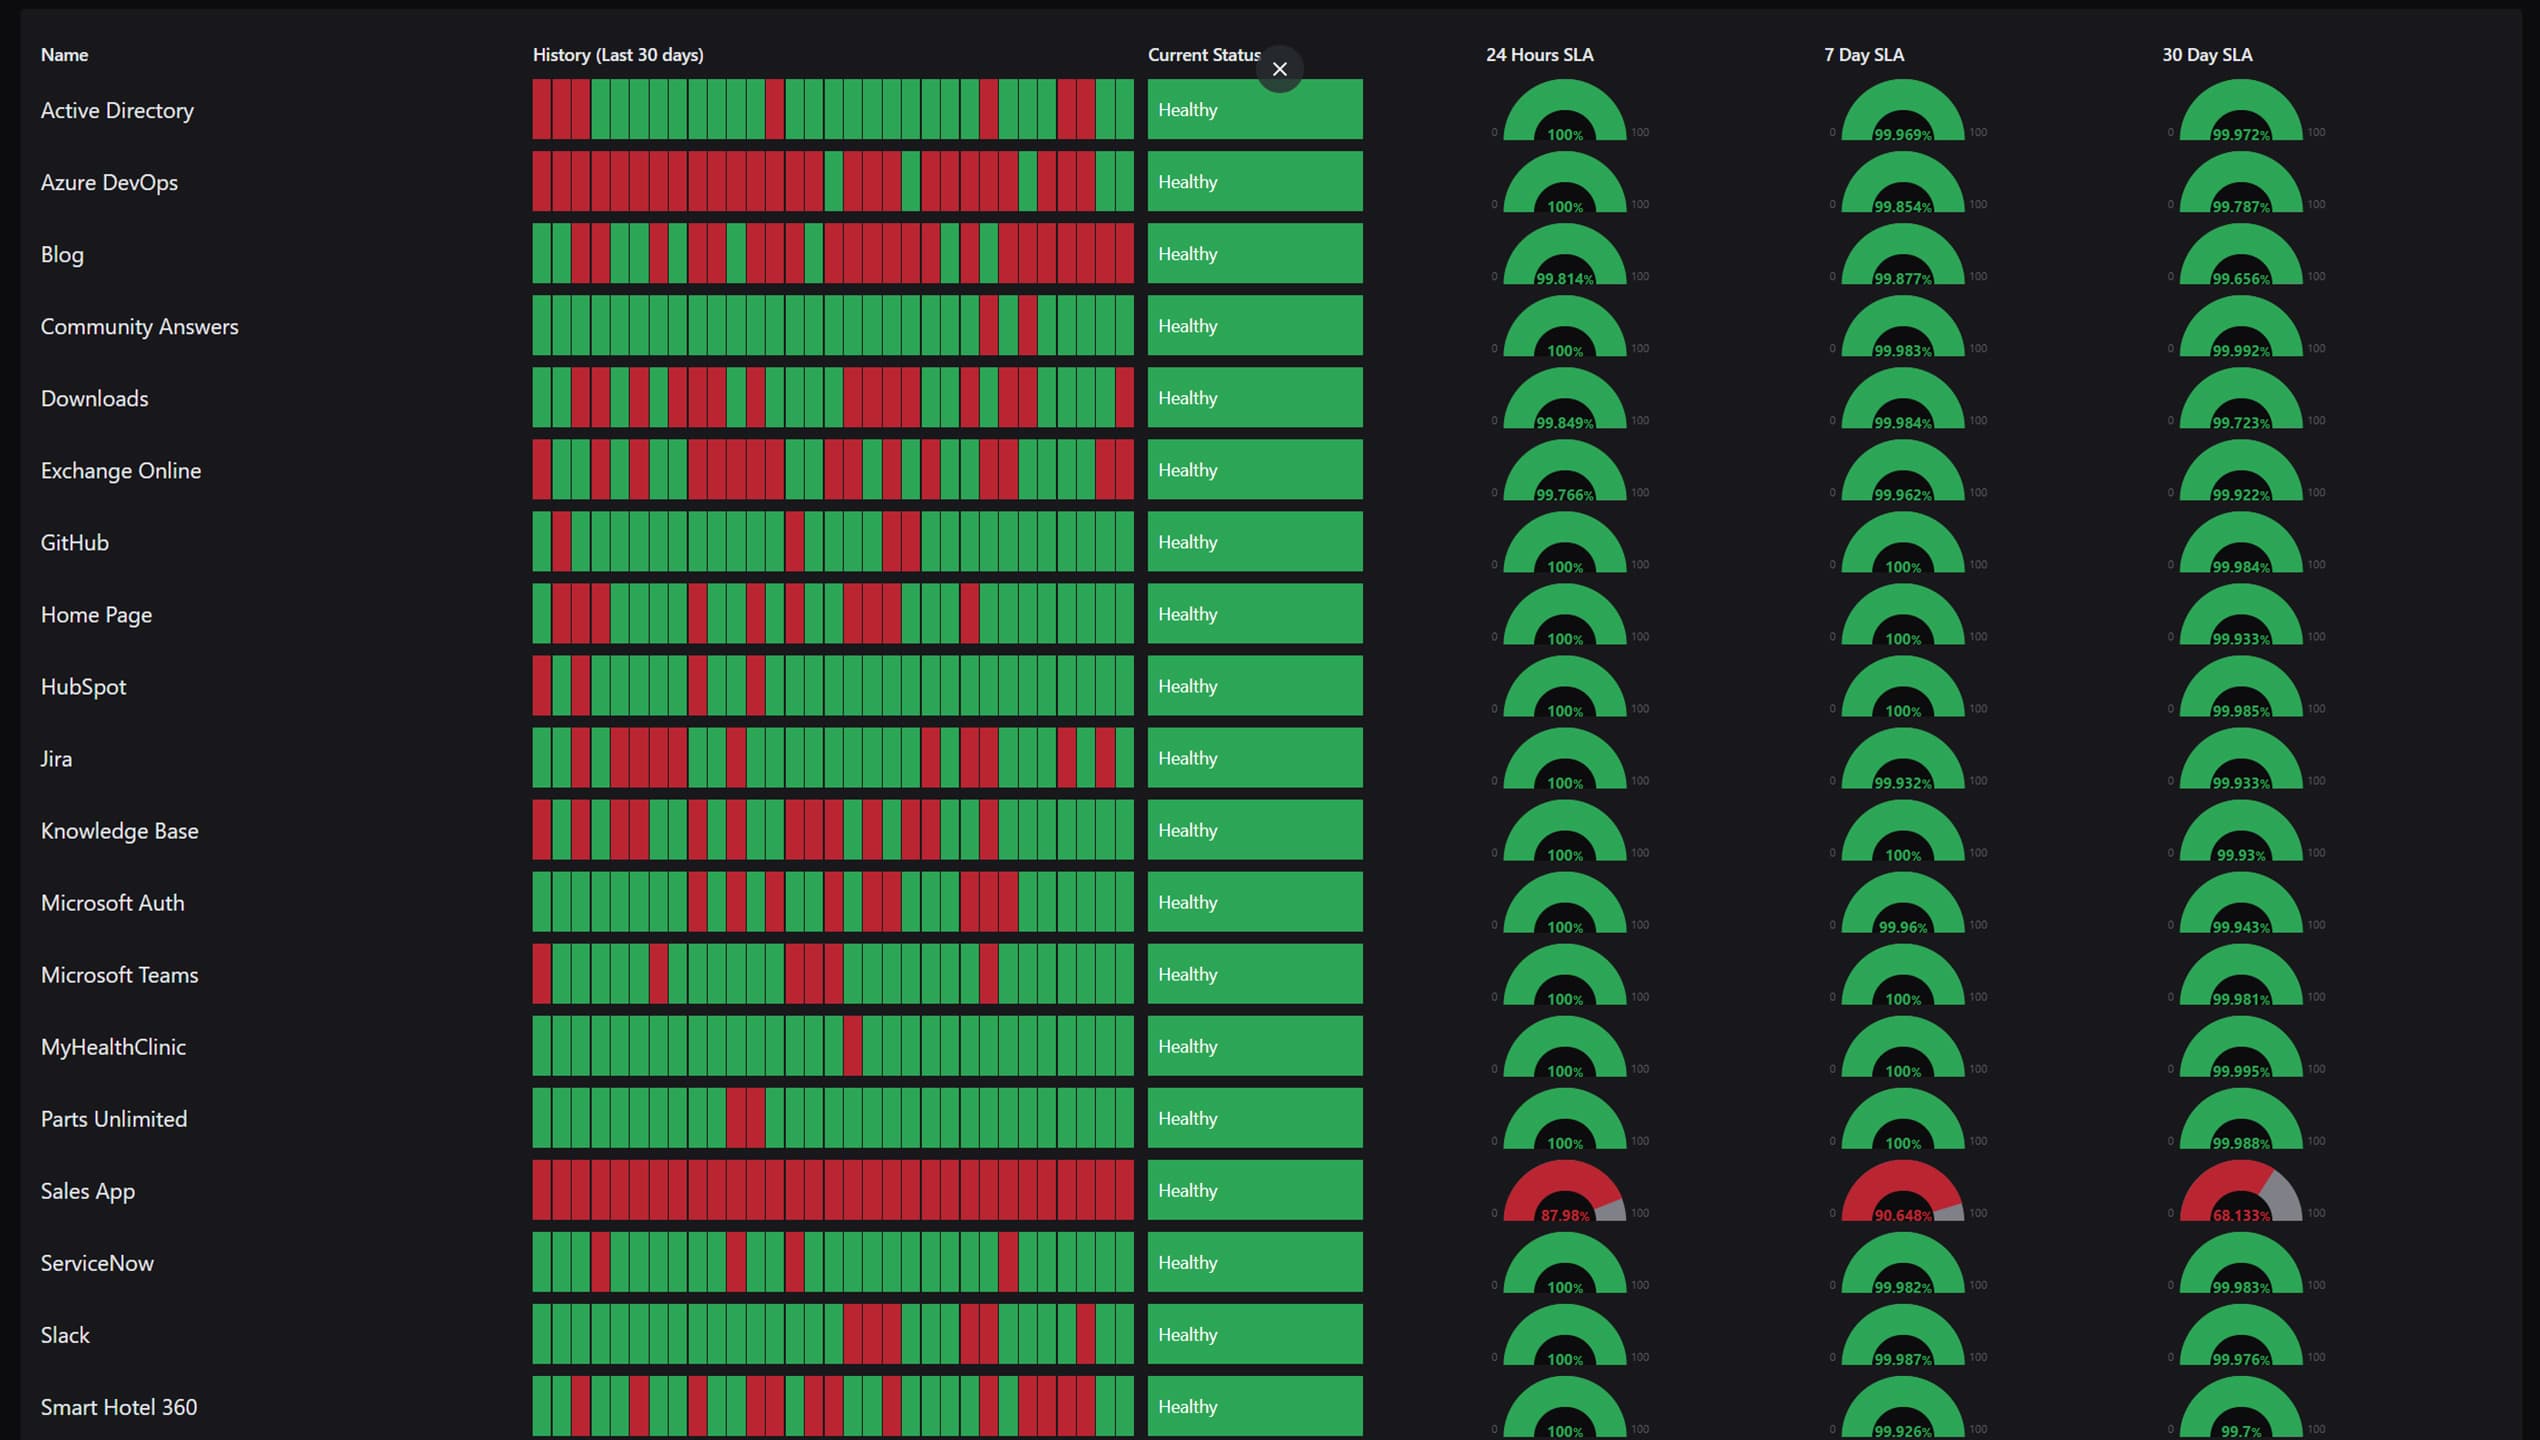2540x1440 pixels.
Task: Click Azure DevOps 7 Day SLA gauge 99.854%
Action: (x=1902, y=184)
